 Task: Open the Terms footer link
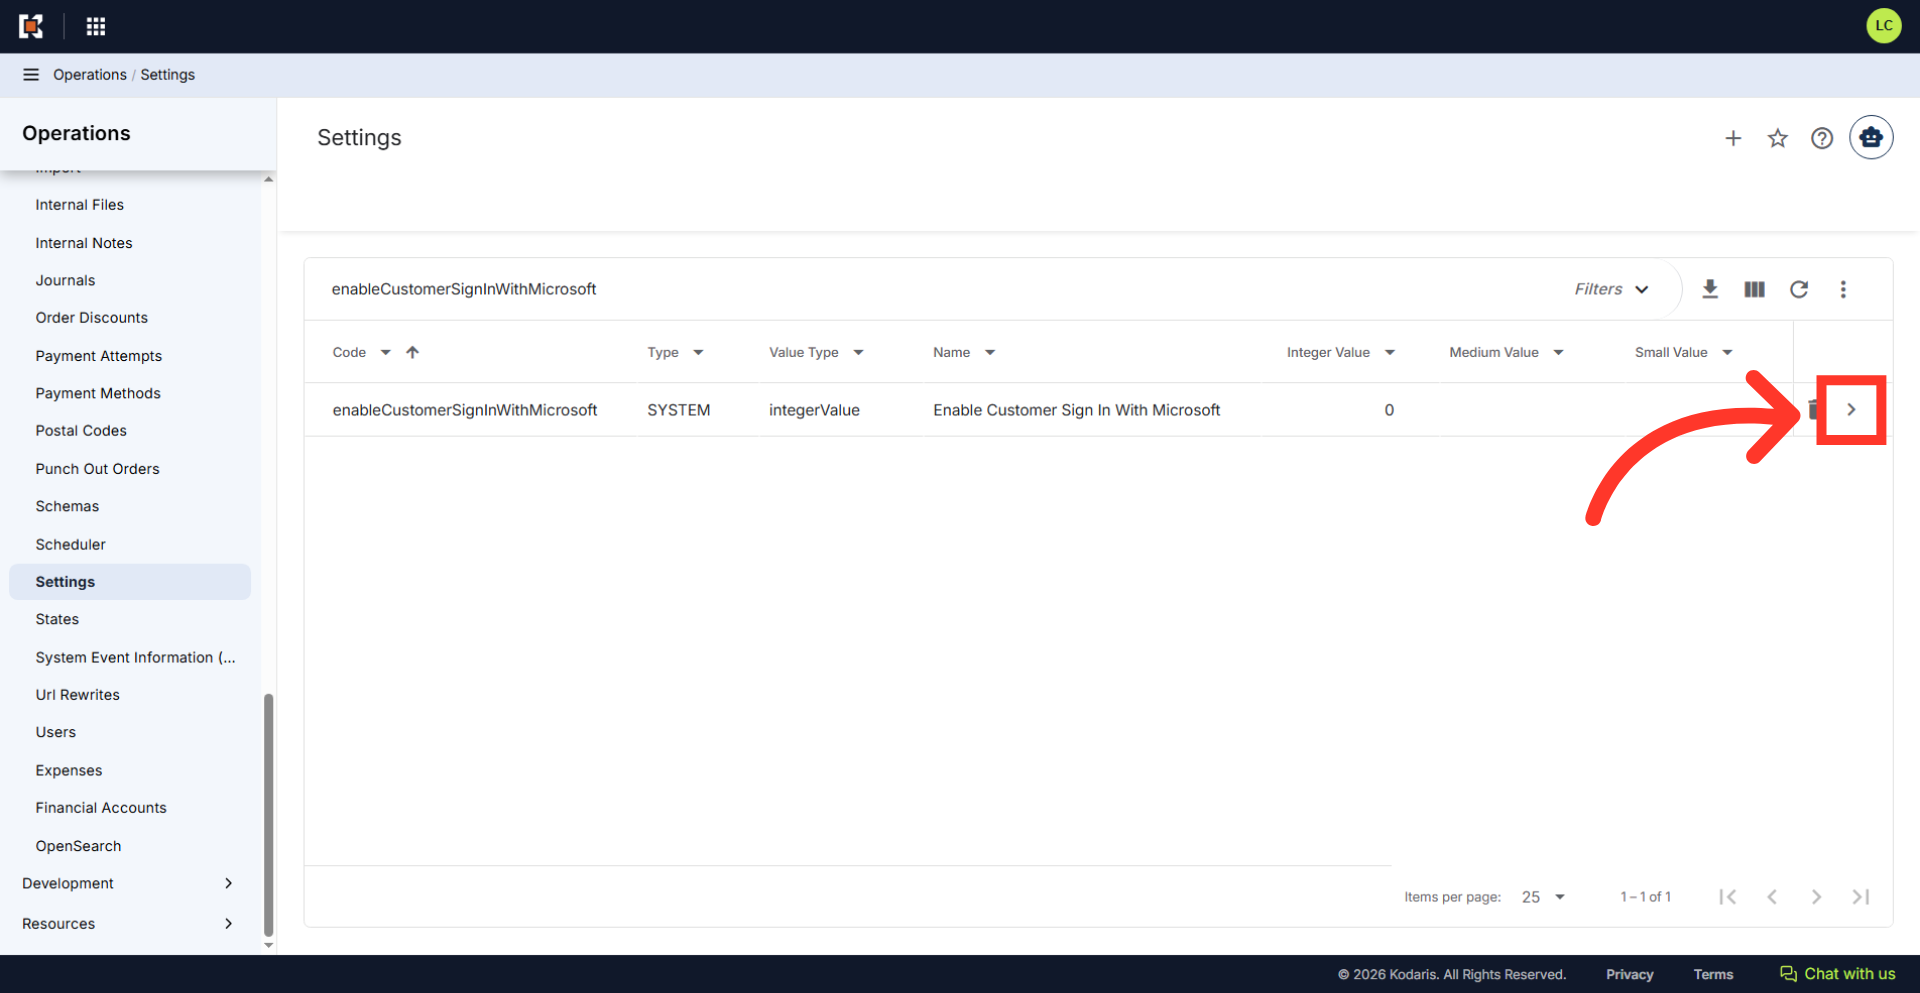pyautogui.click(x=1713, y=974)
